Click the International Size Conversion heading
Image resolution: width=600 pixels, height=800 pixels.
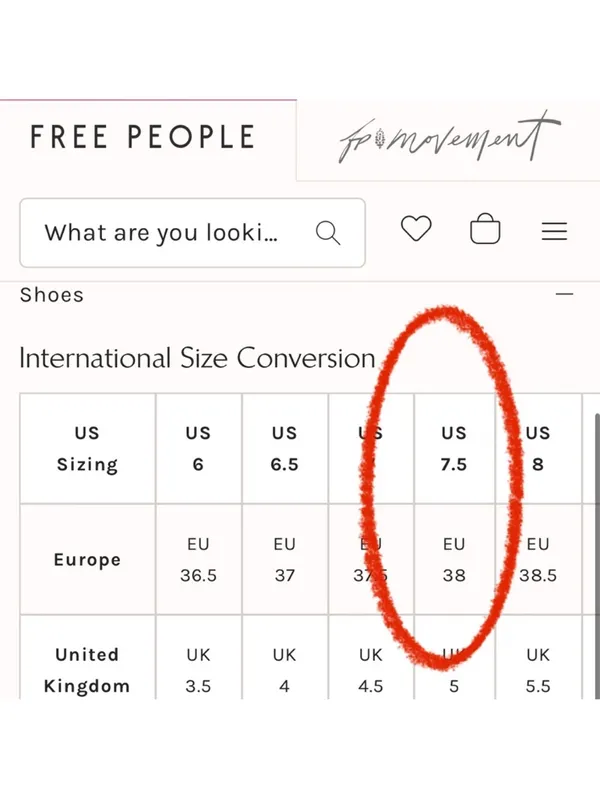[x=197, y=358]
